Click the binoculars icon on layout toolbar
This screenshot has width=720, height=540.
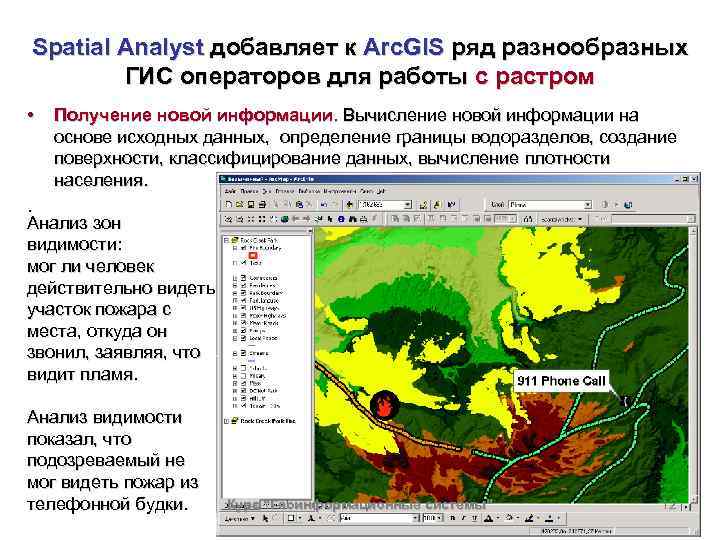(528, 219)
